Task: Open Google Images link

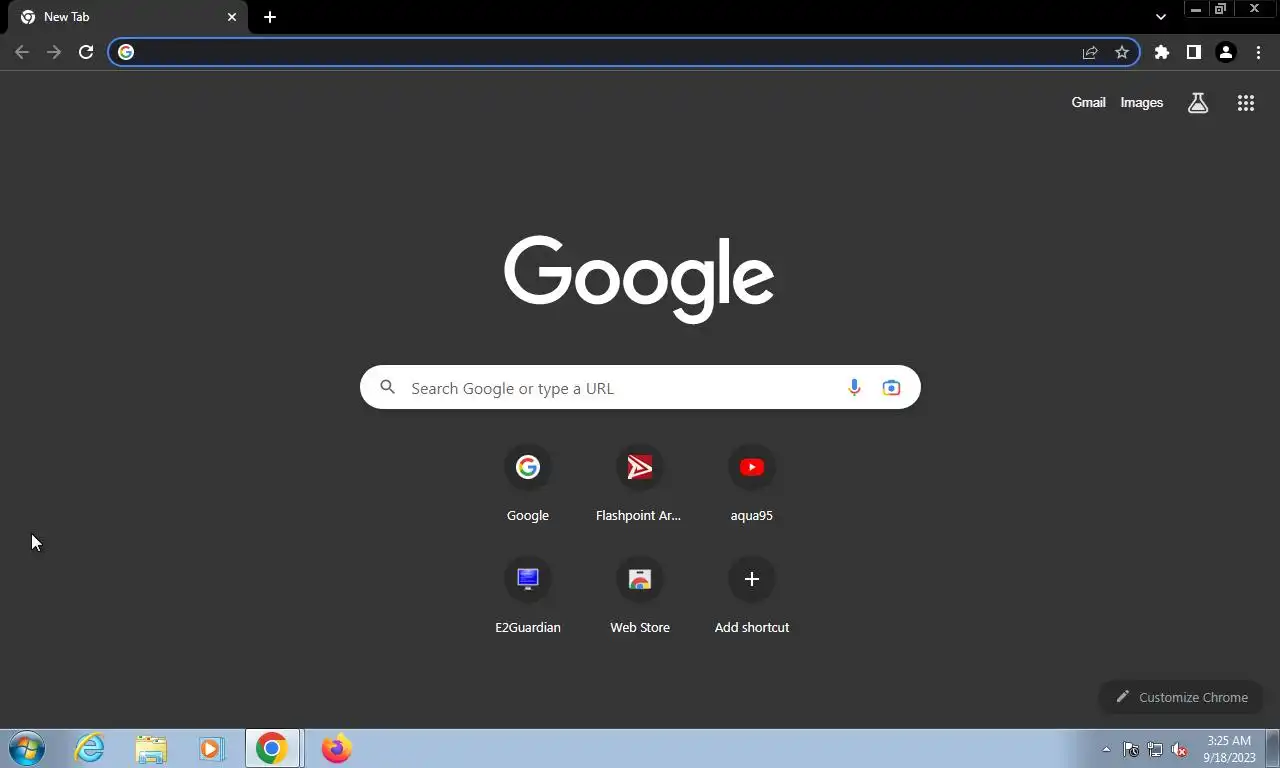Action: (1141, 102)
